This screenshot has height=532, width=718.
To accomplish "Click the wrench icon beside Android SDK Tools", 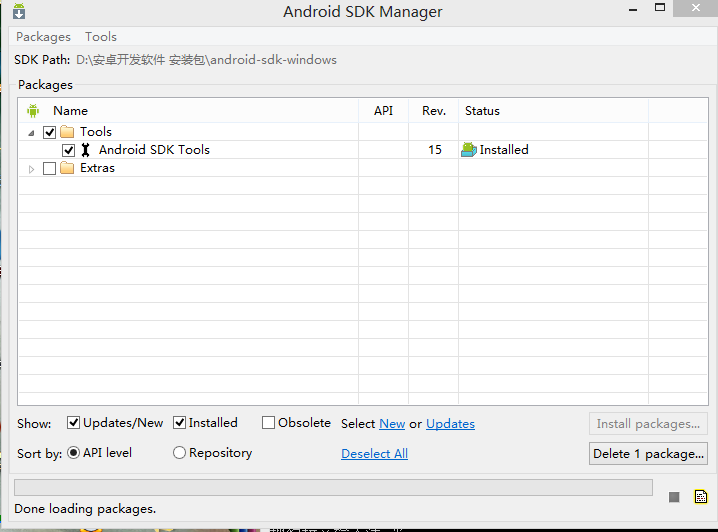I will point(86,150).
